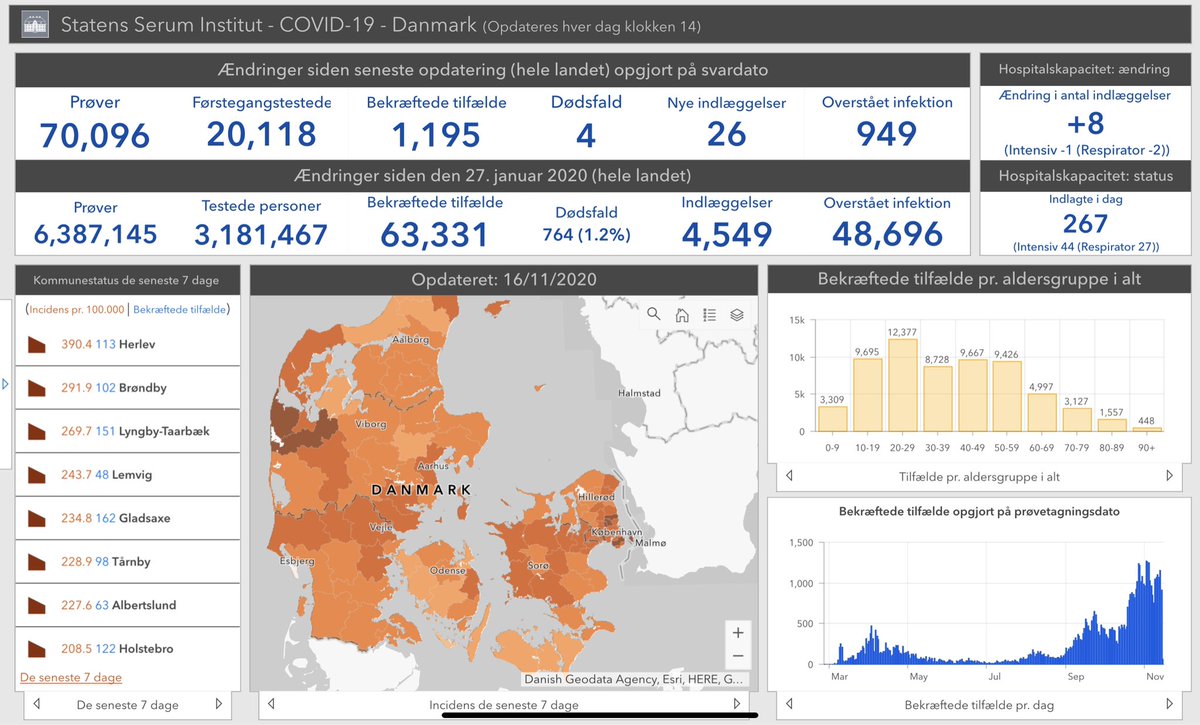Screen dimensions: 1200x725
Task: Click the building logo beside Statens Serum Institut
Action: (35, 22)
